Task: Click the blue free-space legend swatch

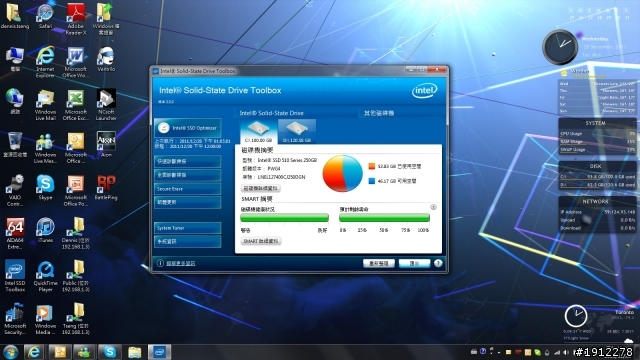Action: tap(371, 181)
